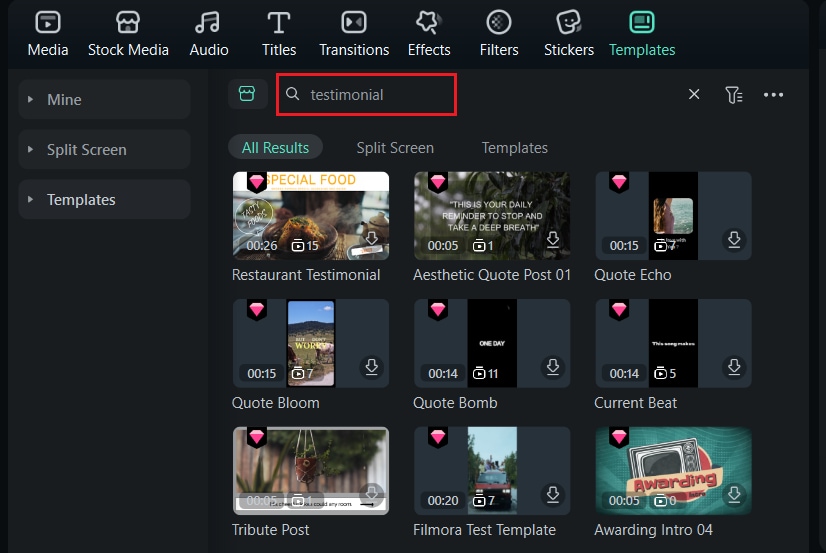Click the "Current Beat" title text
Image resolution: width=826 pixels, height=553 pixels.
pos(635,403)
